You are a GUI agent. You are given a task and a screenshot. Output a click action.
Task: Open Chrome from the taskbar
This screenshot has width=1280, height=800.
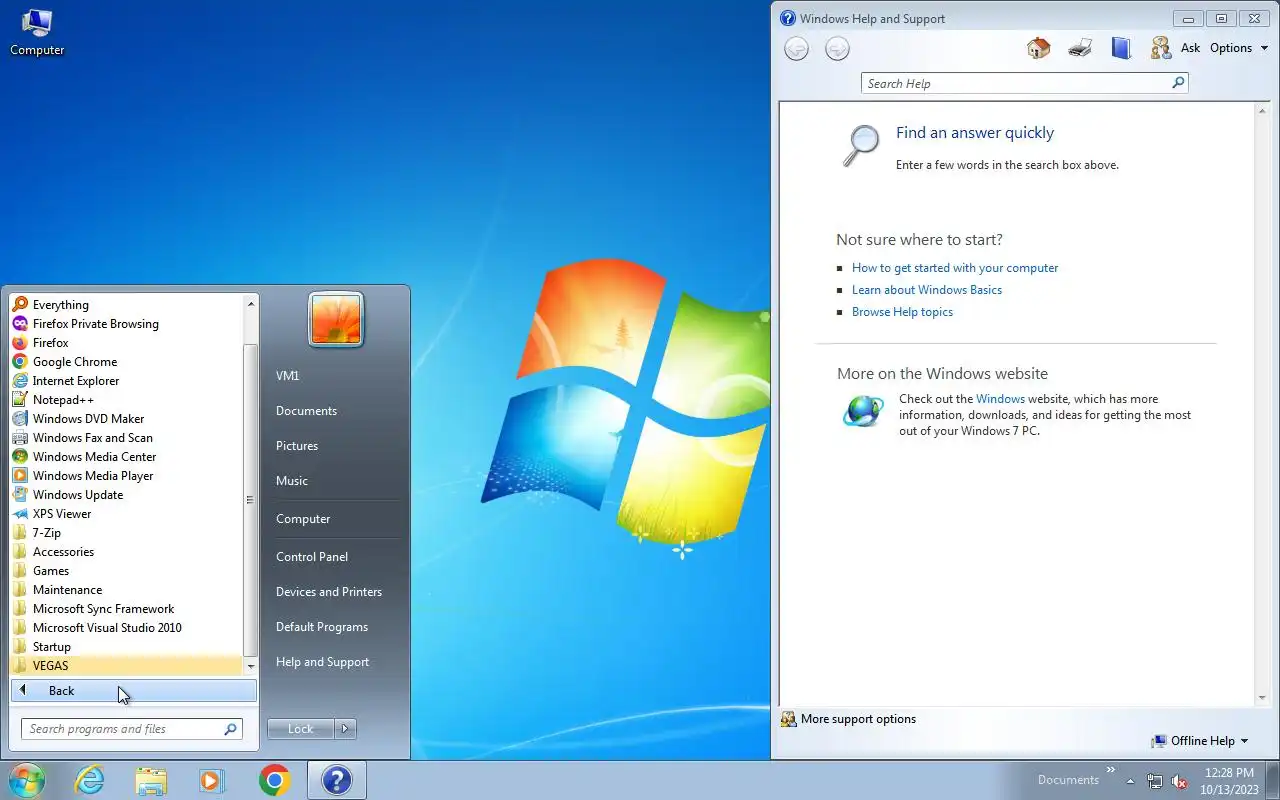275,780
